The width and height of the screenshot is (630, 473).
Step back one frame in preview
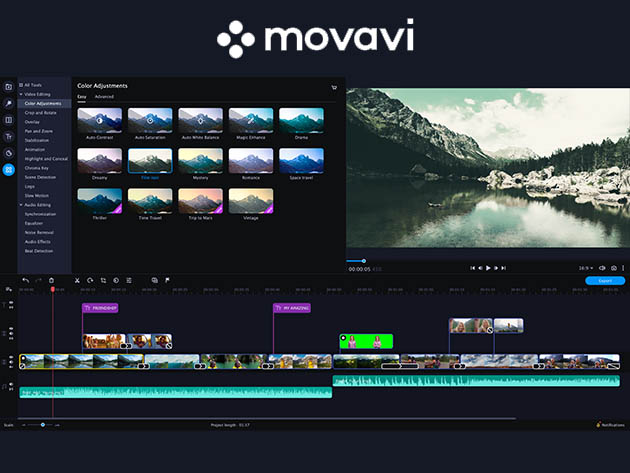point(480,268)
